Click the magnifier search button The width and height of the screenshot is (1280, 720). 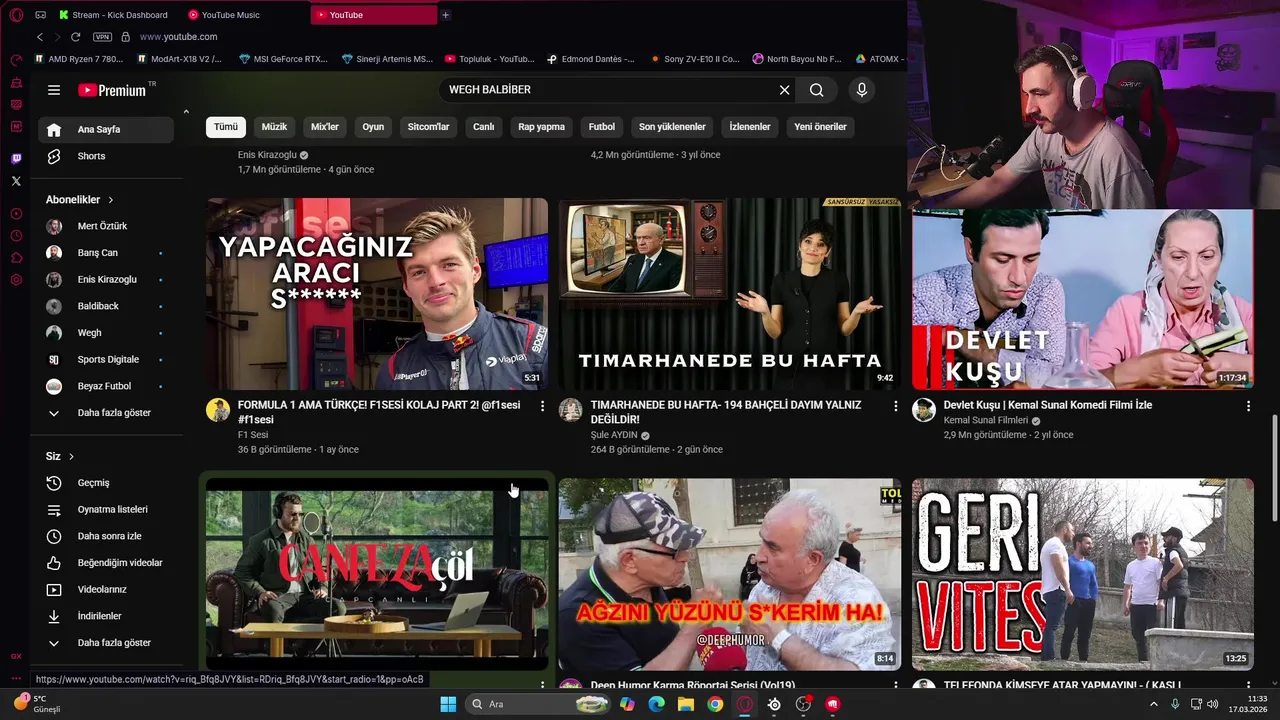pyautogui.click(x=817, y=90)
